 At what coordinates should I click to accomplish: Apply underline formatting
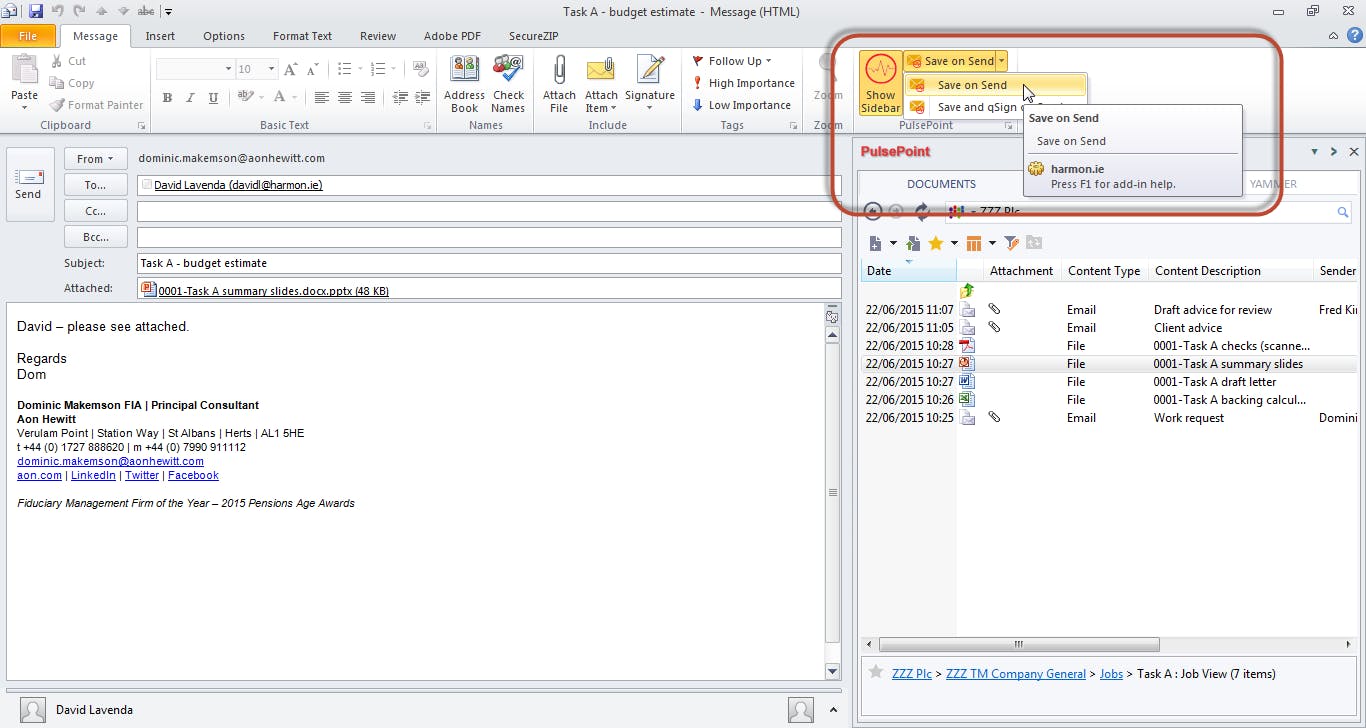point(214,98)
